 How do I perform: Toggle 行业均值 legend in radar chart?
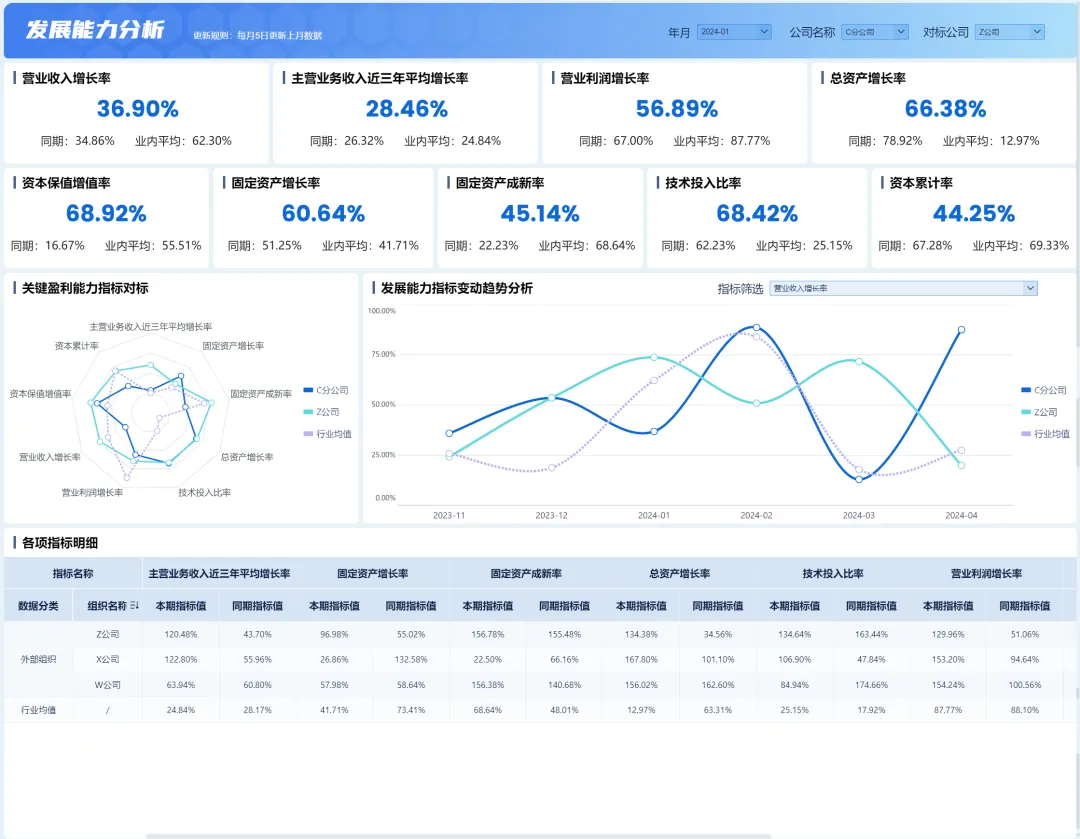pos(328,434)
